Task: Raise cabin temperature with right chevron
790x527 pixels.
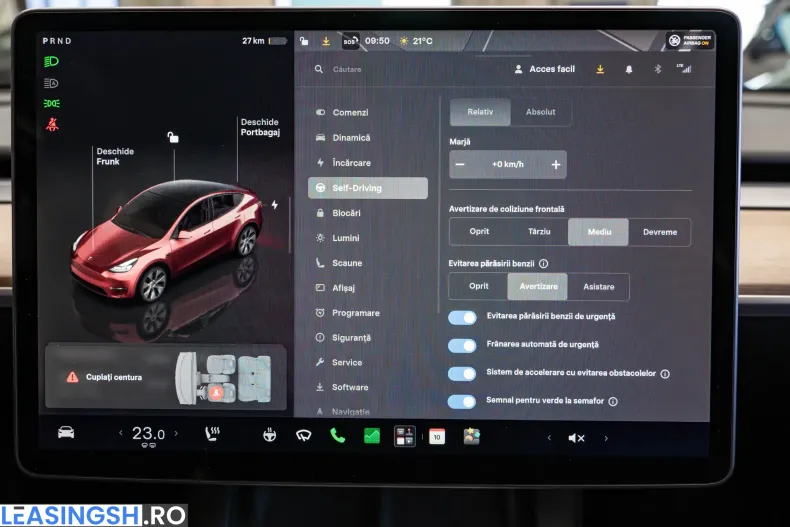Action: [x=176, y=433]
